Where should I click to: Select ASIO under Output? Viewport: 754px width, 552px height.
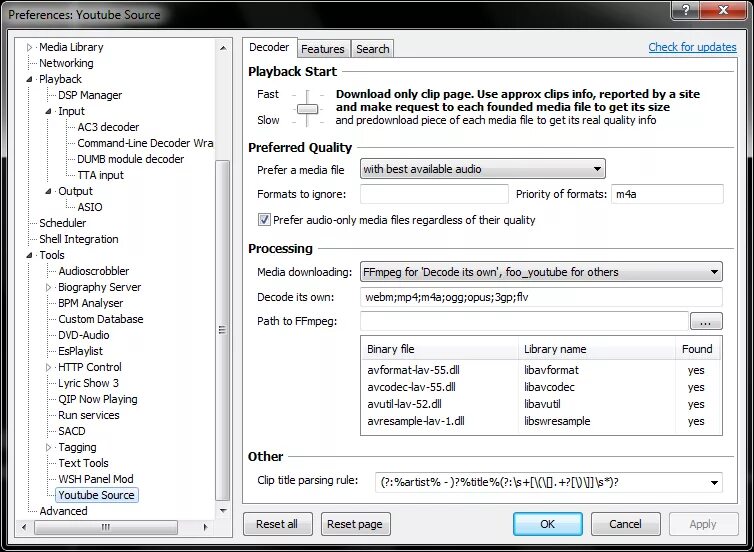tap(90, 207)
